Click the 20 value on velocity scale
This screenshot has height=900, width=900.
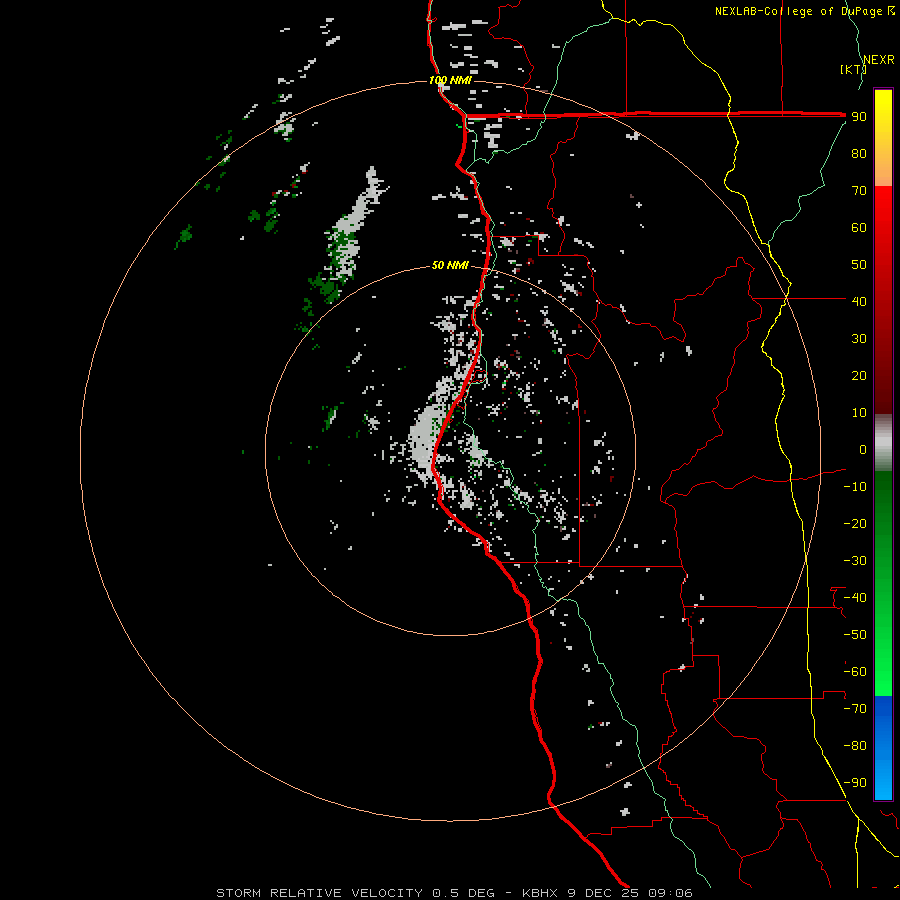click(x=859, y=375)
